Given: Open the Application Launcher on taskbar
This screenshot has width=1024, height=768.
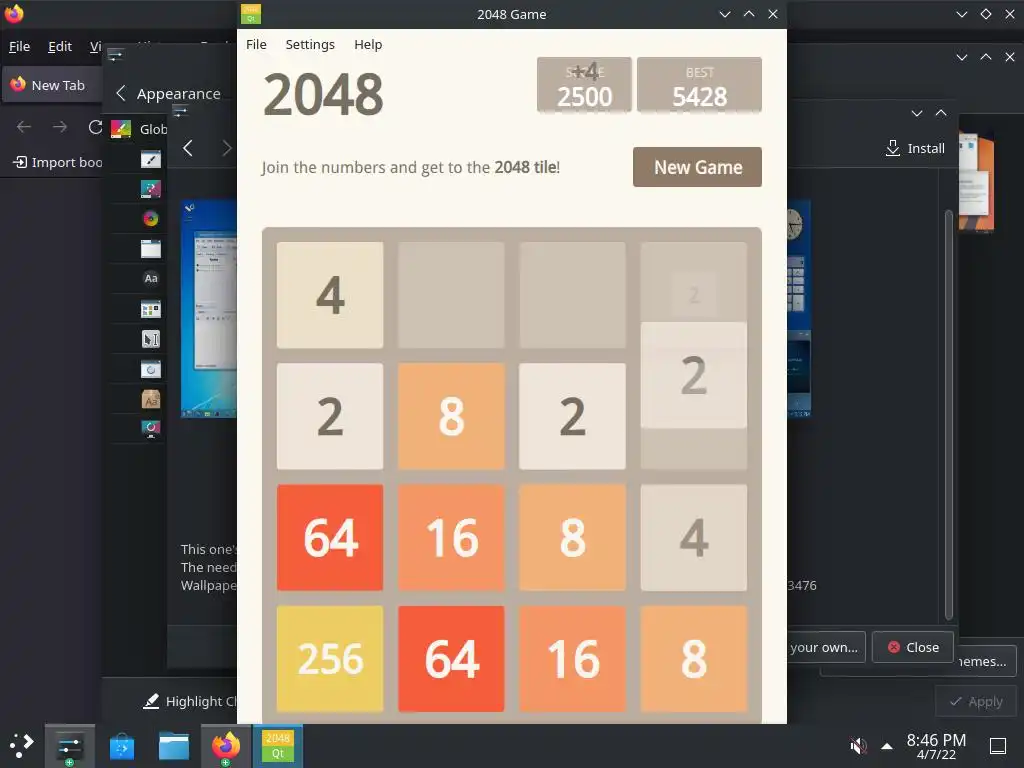Looking at the screenshot, I should (x=21, y=746).
